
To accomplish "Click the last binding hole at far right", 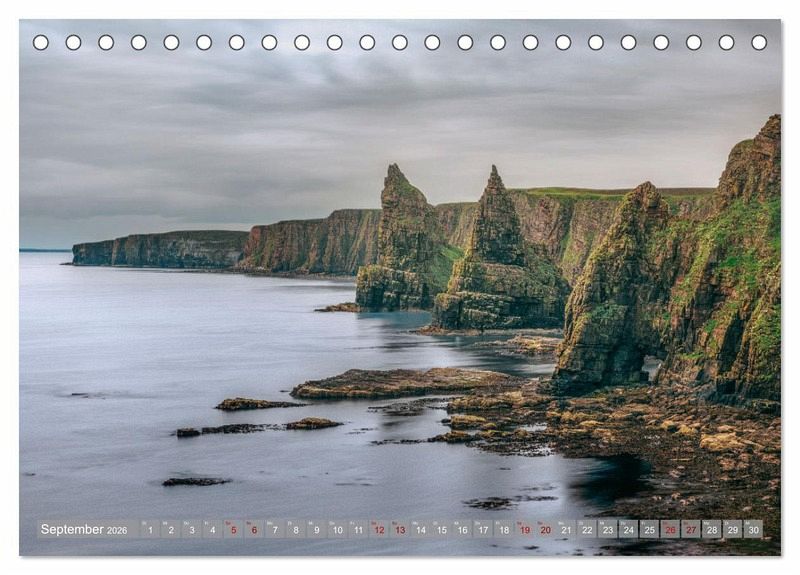I will [759, 42].
